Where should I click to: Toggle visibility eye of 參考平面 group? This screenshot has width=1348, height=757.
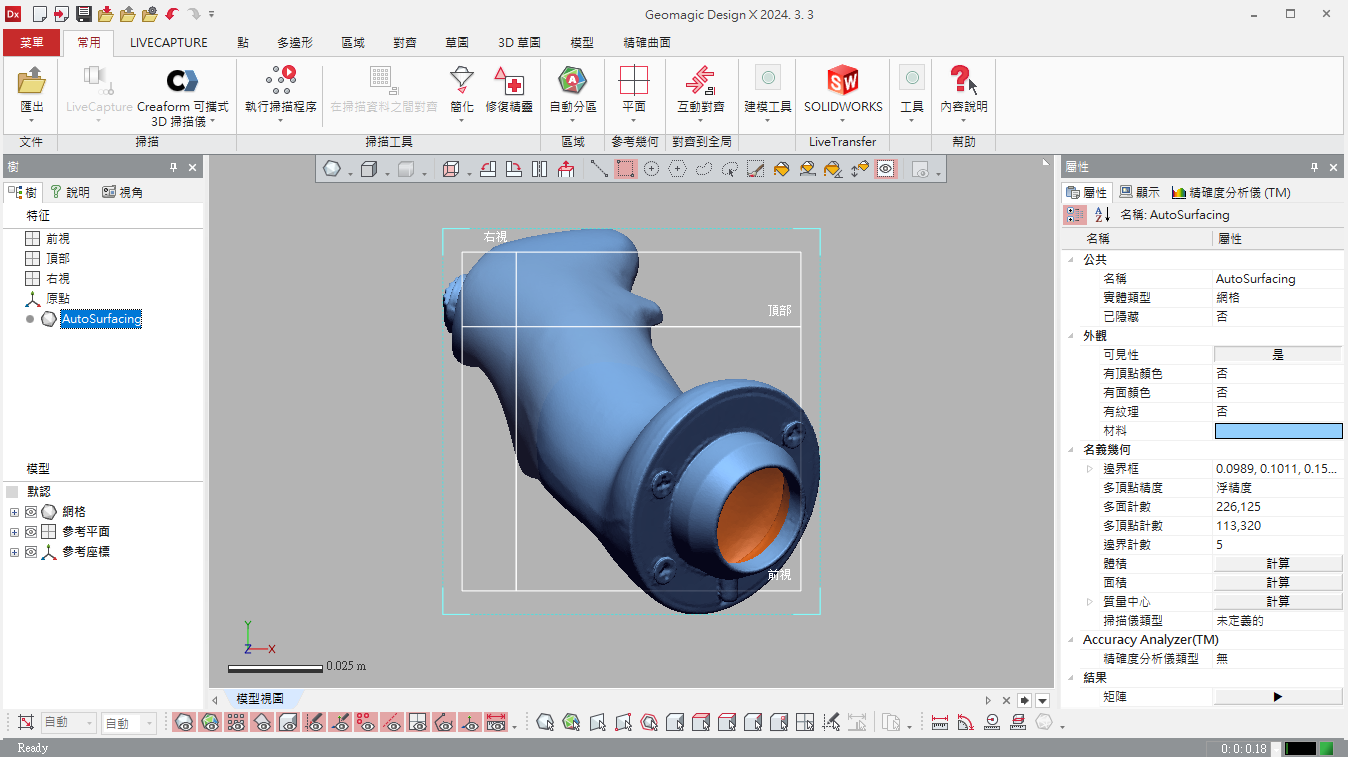click(31, 532)
